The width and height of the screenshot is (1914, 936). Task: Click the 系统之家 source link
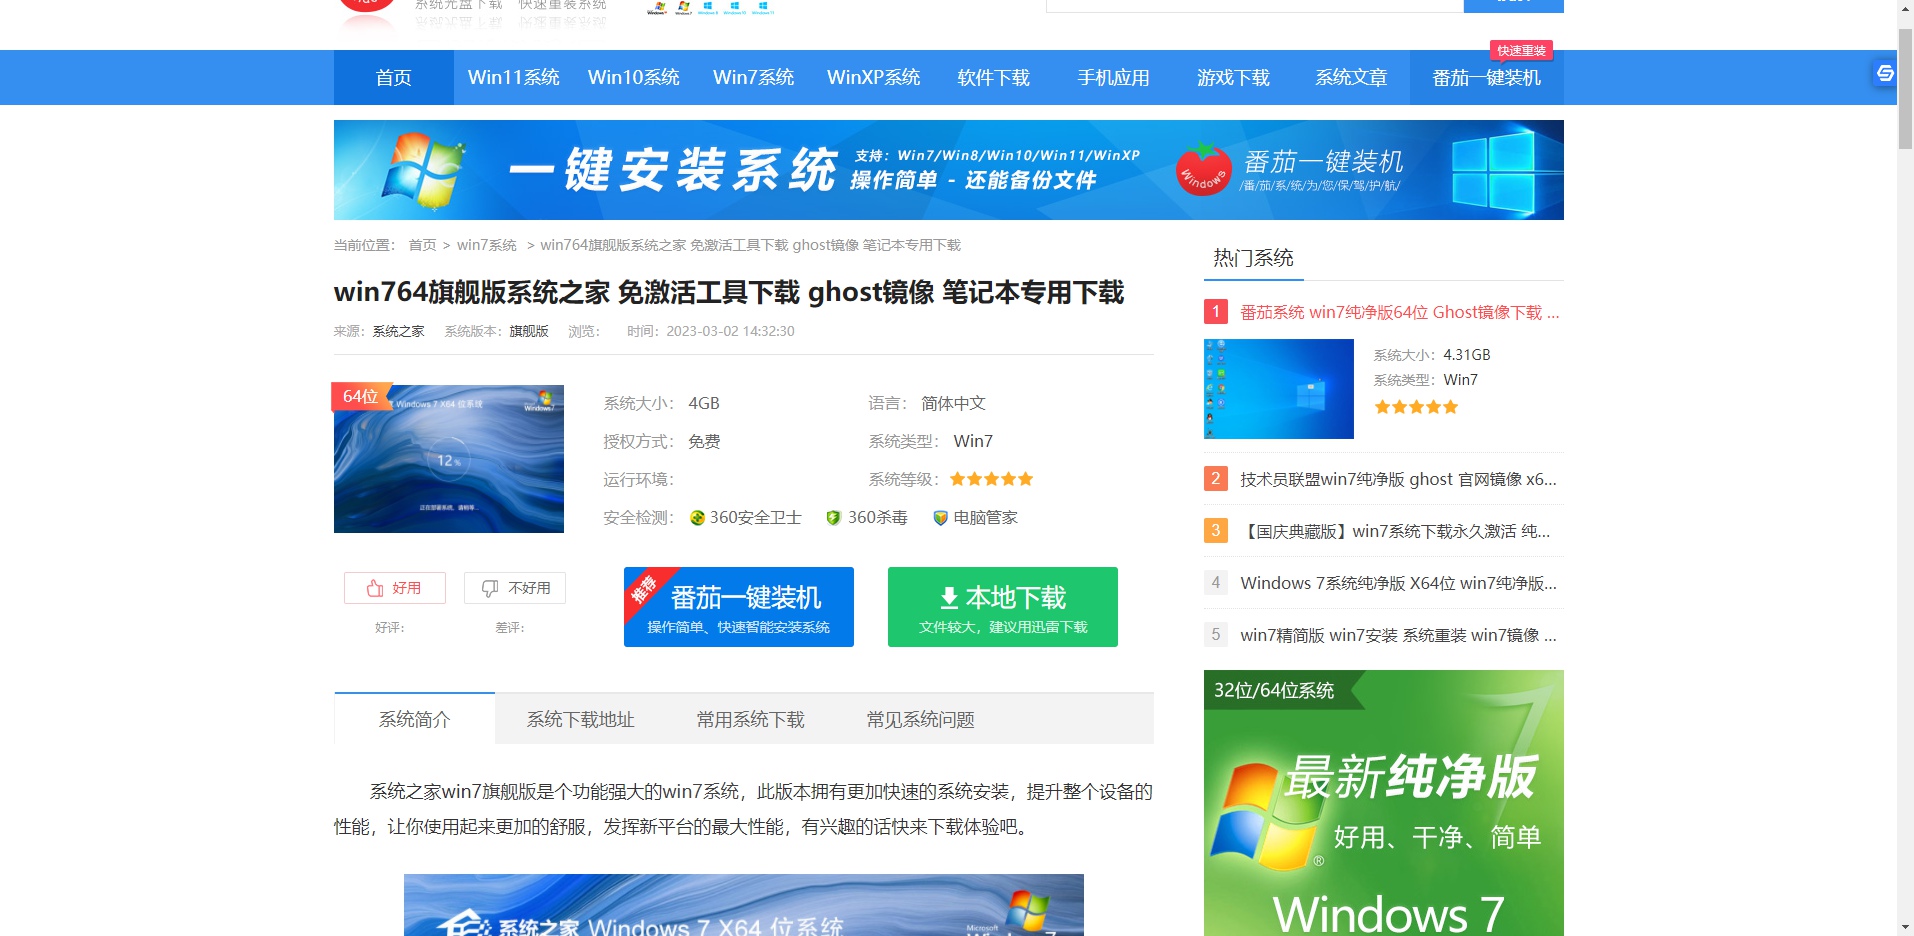coord(398,331)
